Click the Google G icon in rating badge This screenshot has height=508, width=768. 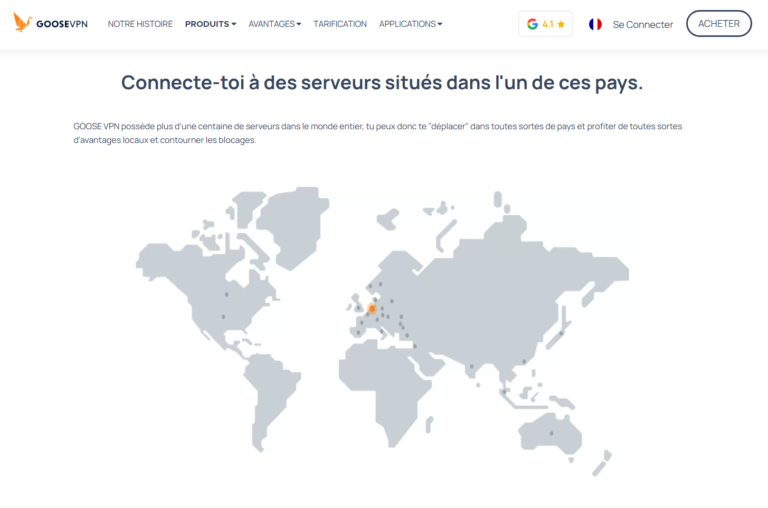pos(532,24)
